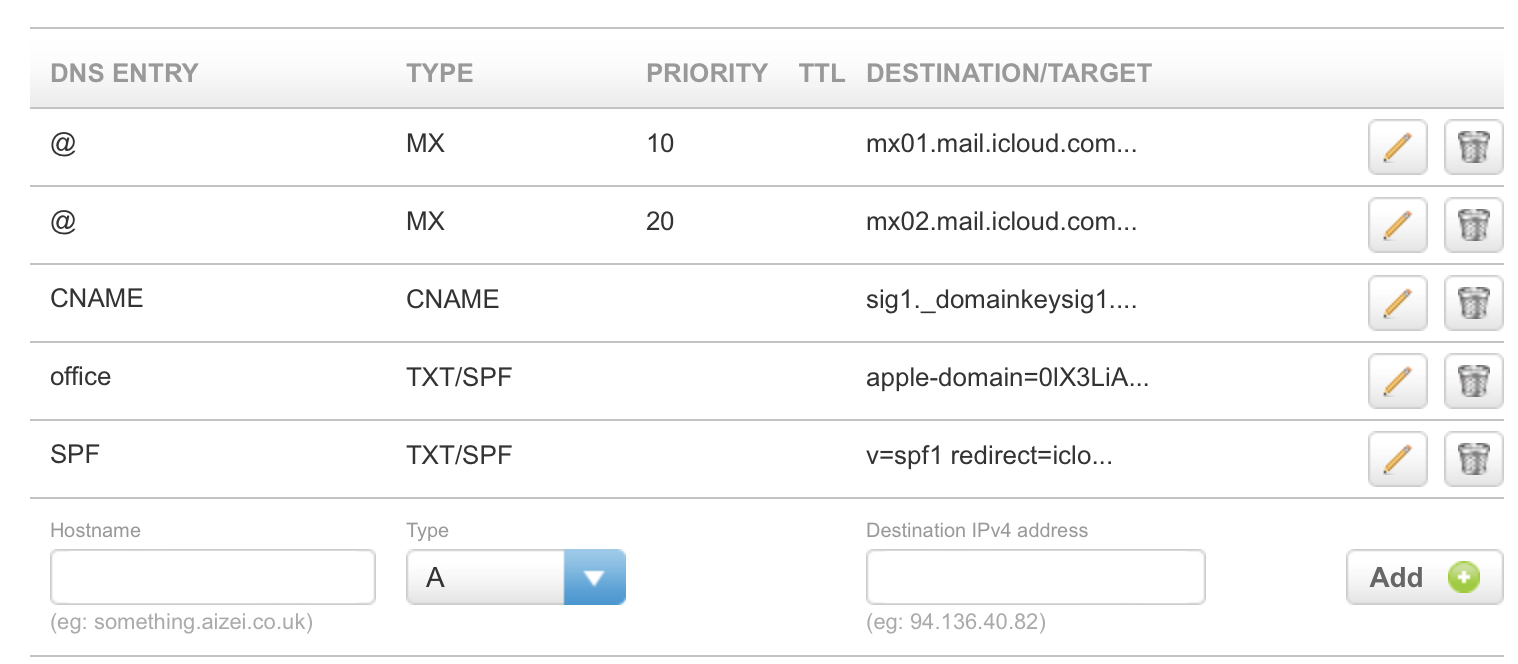Viewport: 1518px width, 664px height.
Task: Delete the mx02.mail.icloud.com MX record
Action: point(1473,224)
